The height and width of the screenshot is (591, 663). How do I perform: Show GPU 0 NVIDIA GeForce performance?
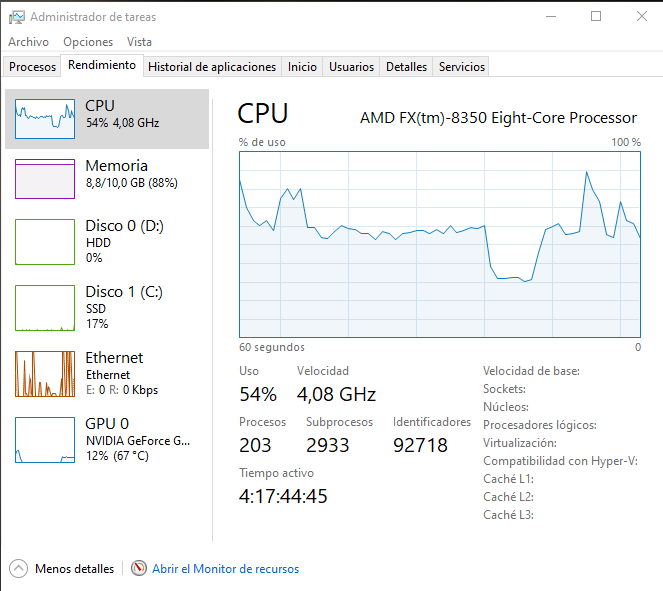pos(110,439)
